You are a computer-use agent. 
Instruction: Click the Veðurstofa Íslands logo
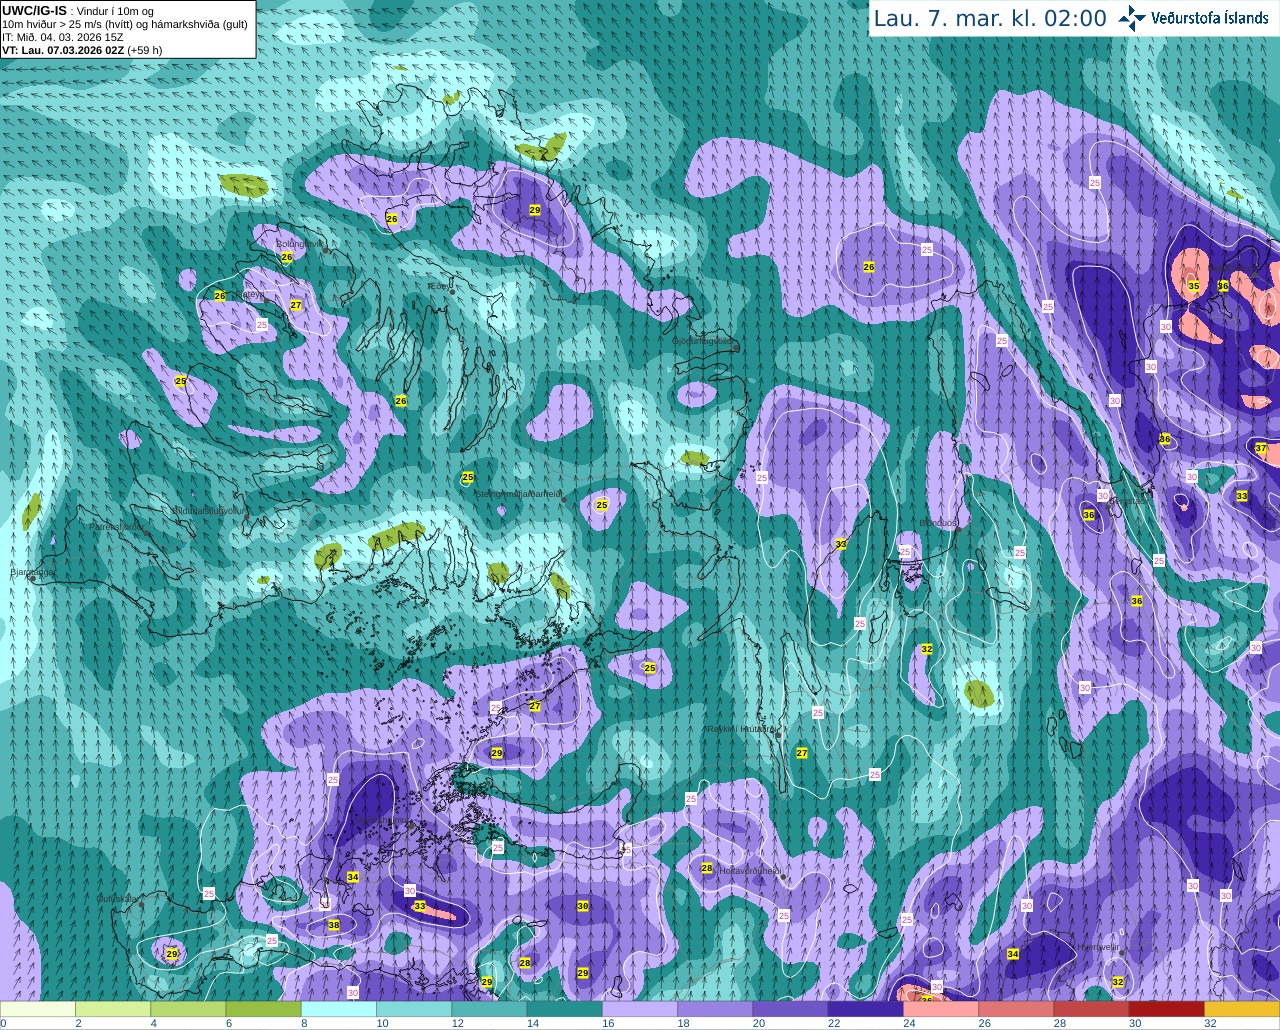click(1193, 17)
